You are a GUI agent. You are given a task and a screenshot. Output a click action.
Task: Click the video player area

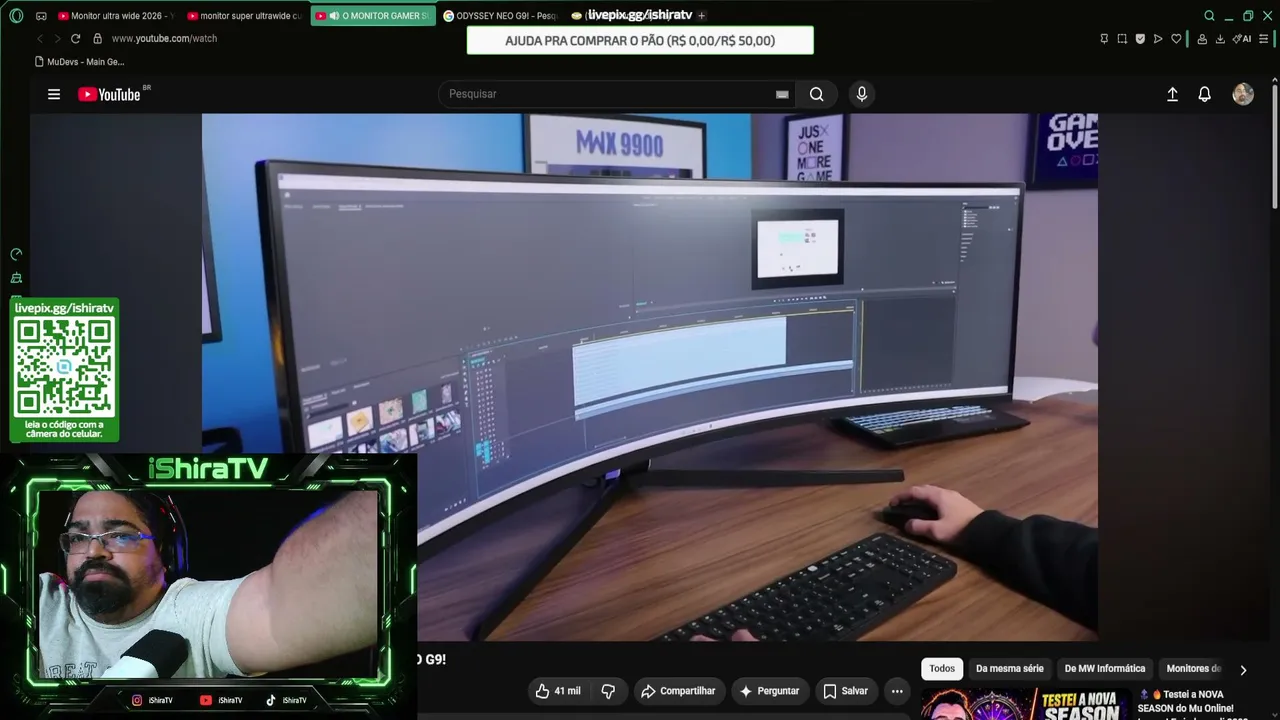point(650,377)
